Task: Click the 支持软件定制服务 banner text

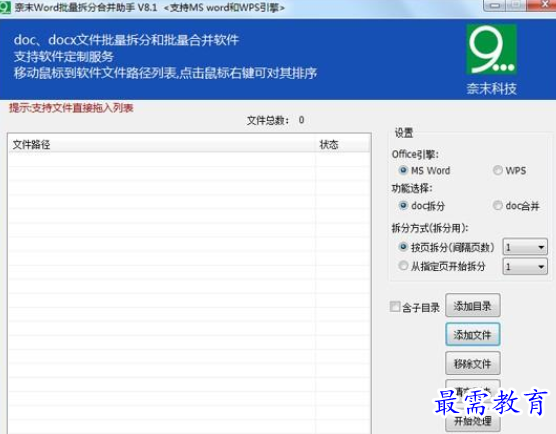Action: click(64, 57)
